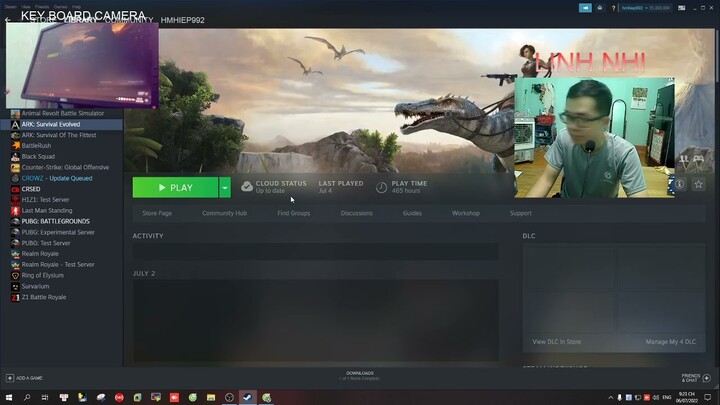This screenshot has height=405, width=720.
Task: Click the plus icon next to Add a Game
Action: [x=10, y=378]
